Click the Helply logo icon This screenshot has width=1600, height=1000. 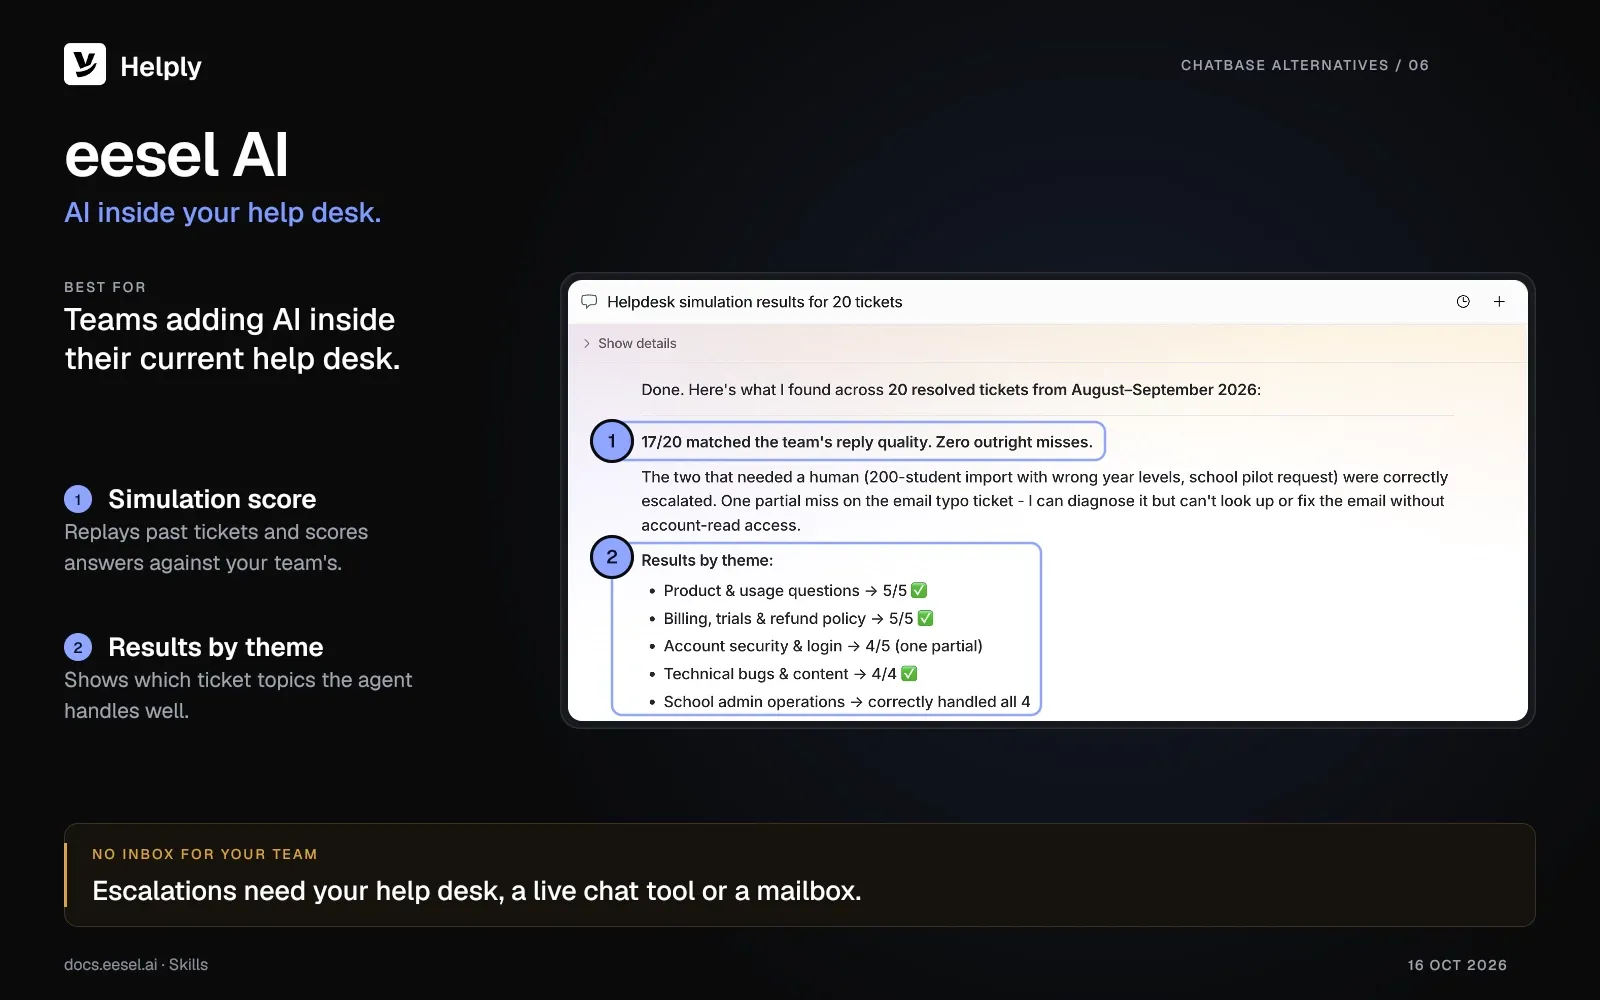click(x=85, y=64)
